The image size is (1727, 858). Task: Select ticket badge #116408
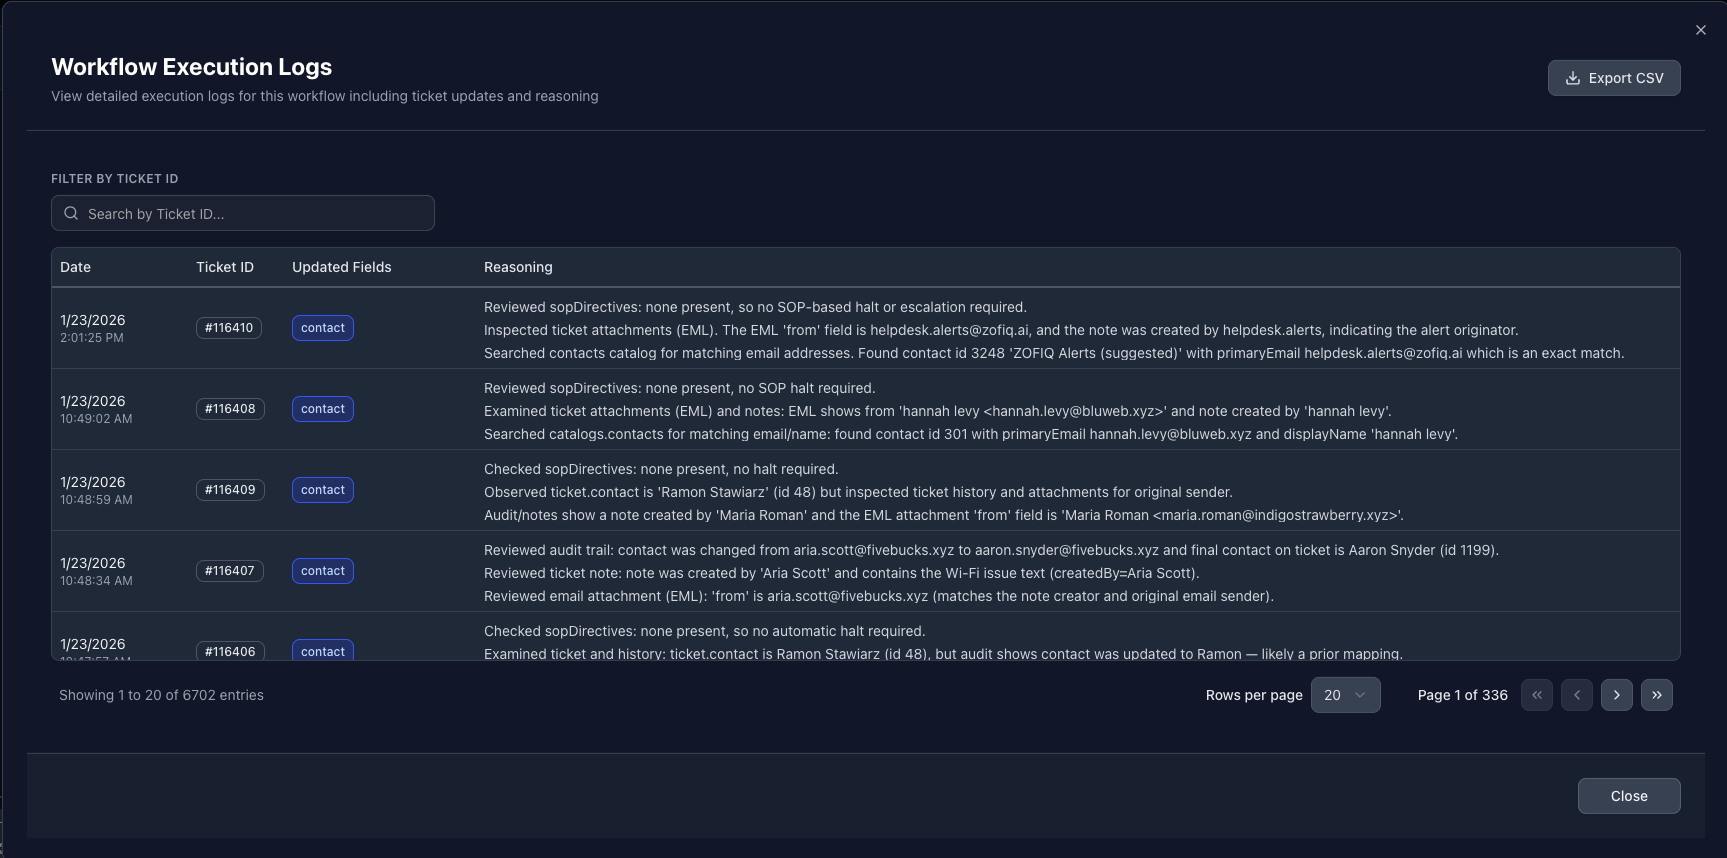[230, 409]
